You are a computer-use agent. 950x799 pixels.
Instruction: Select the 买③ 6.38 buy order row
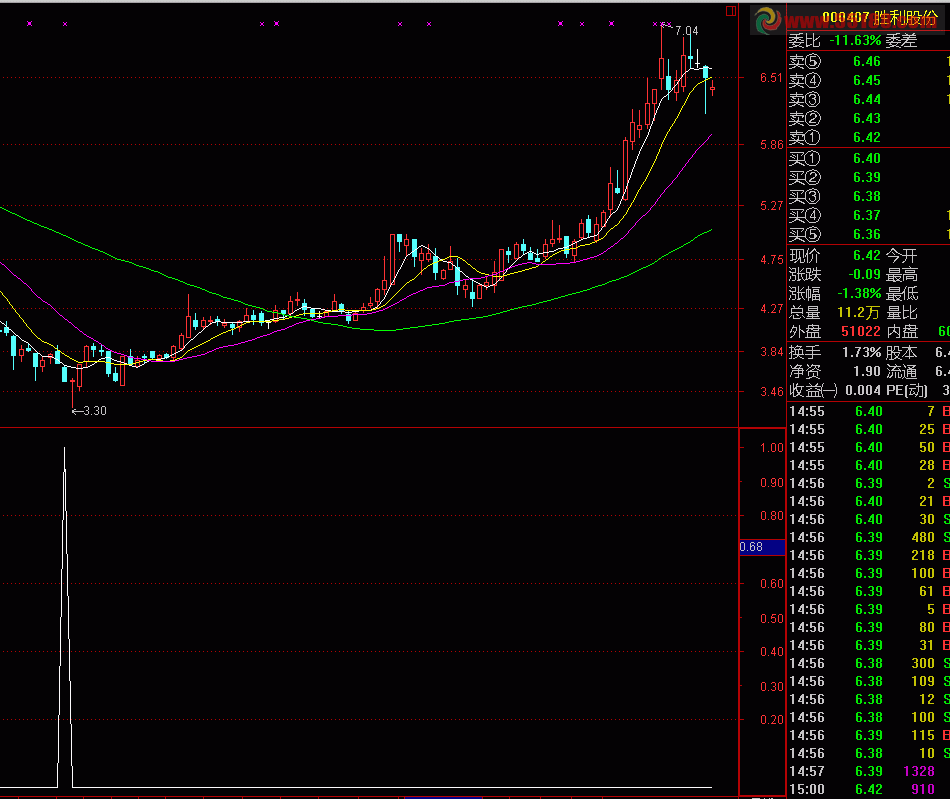click(x=869, y=196)
